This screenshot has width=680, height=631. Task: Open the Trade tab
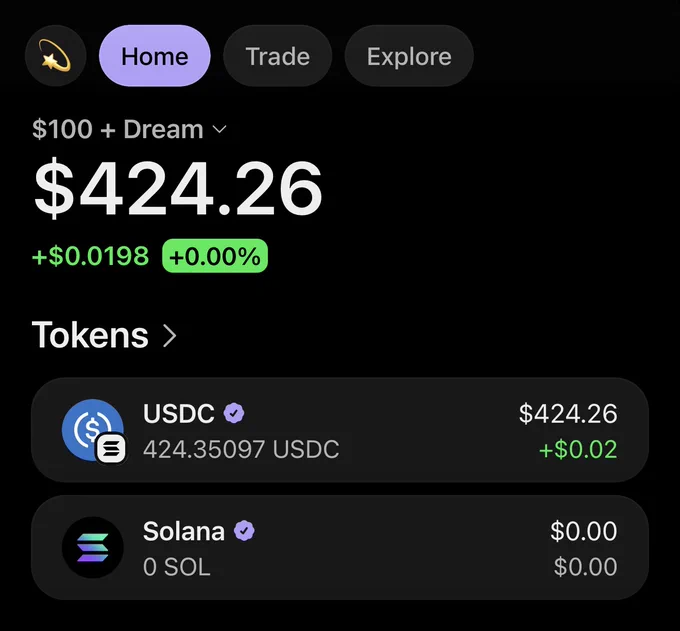(x=278, y=56)
